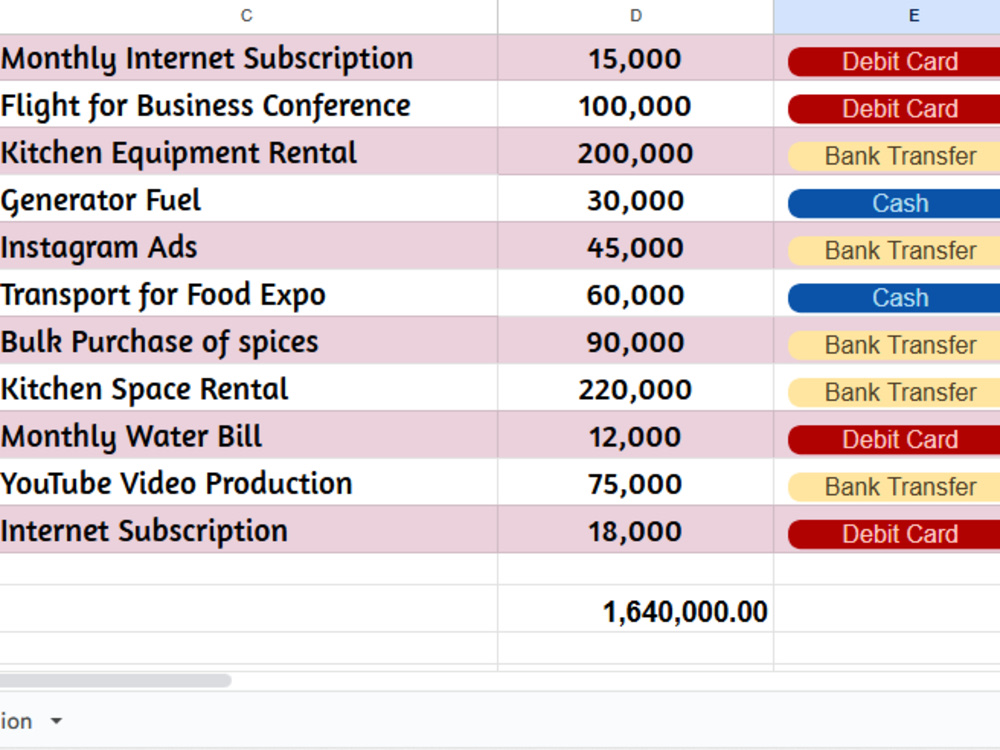Open Bank Transfer dropdown for Bulk Purchase of spices
The image size is (1000, 750).
click(894, 345)
